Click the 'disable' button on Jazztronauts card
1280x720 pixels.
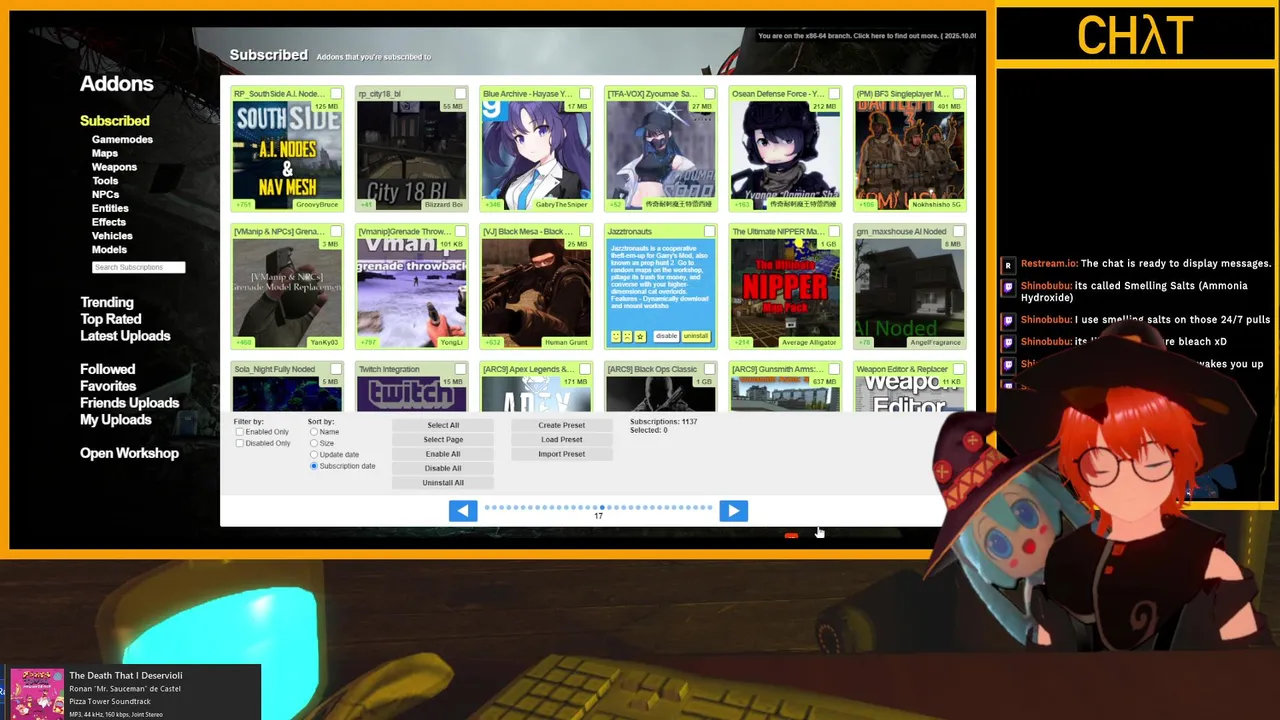pyautogui.click(x=666, y=336)
